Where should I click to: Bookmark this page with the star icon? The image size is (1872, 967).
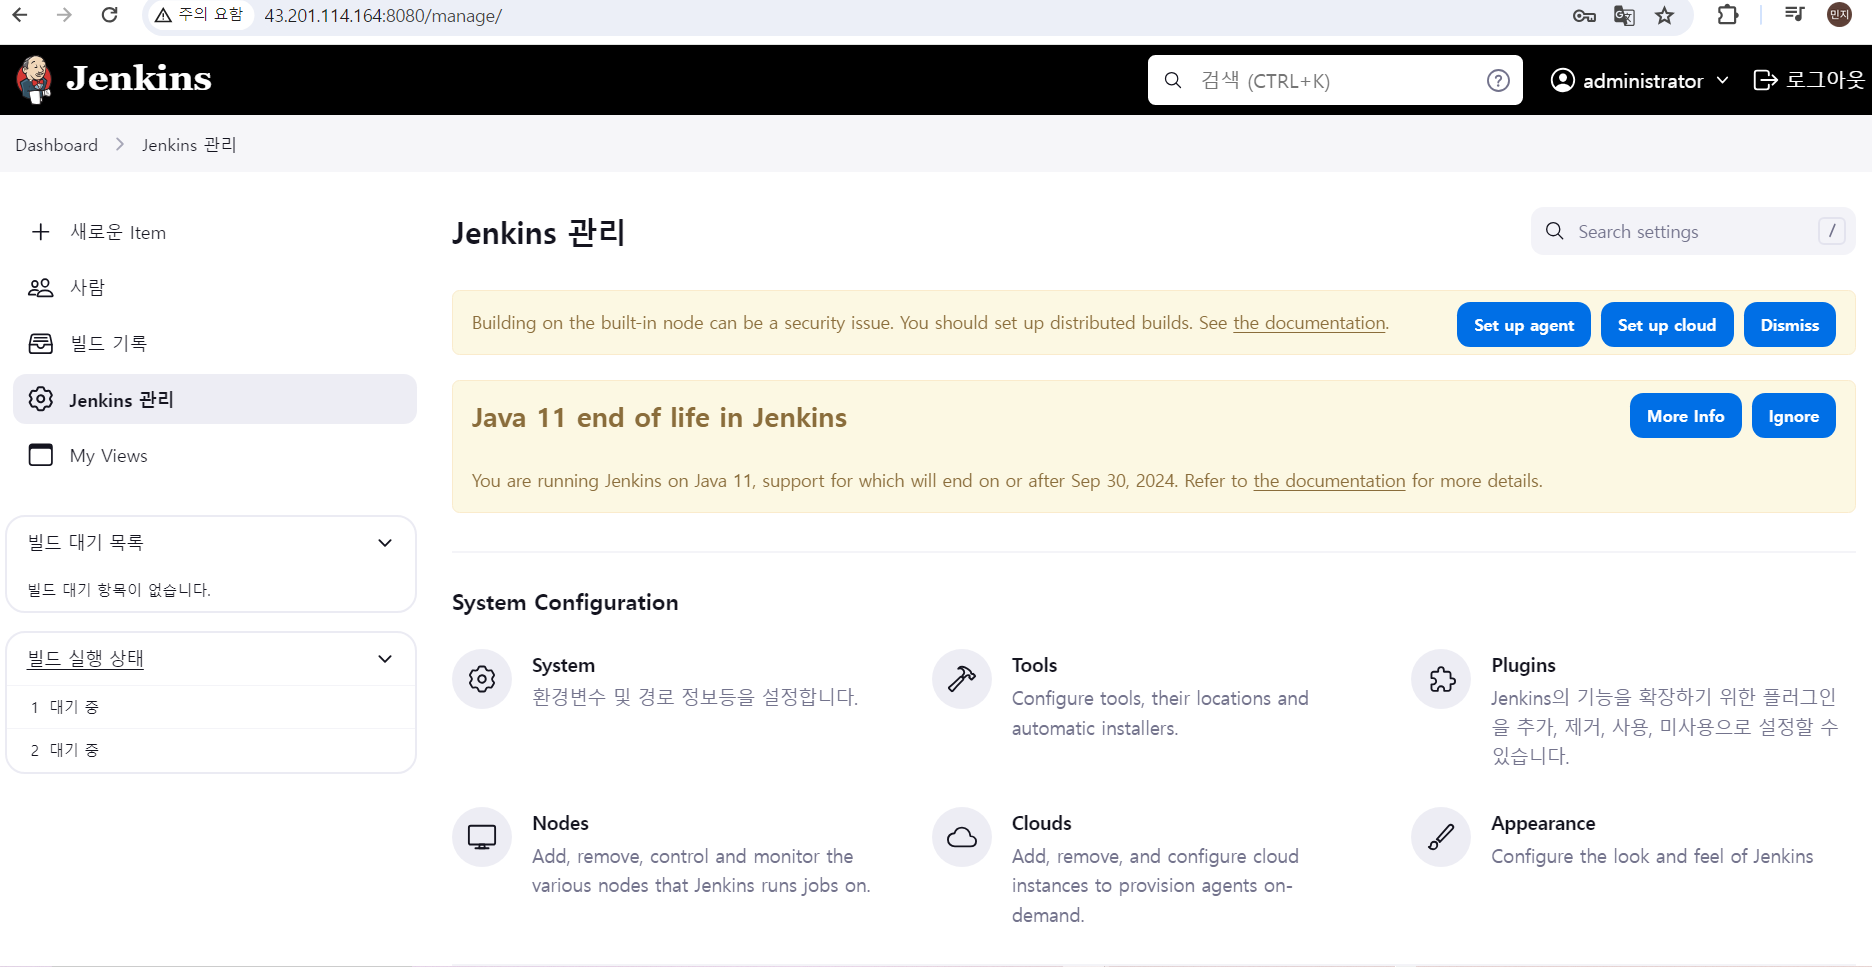pos(1664,16)
